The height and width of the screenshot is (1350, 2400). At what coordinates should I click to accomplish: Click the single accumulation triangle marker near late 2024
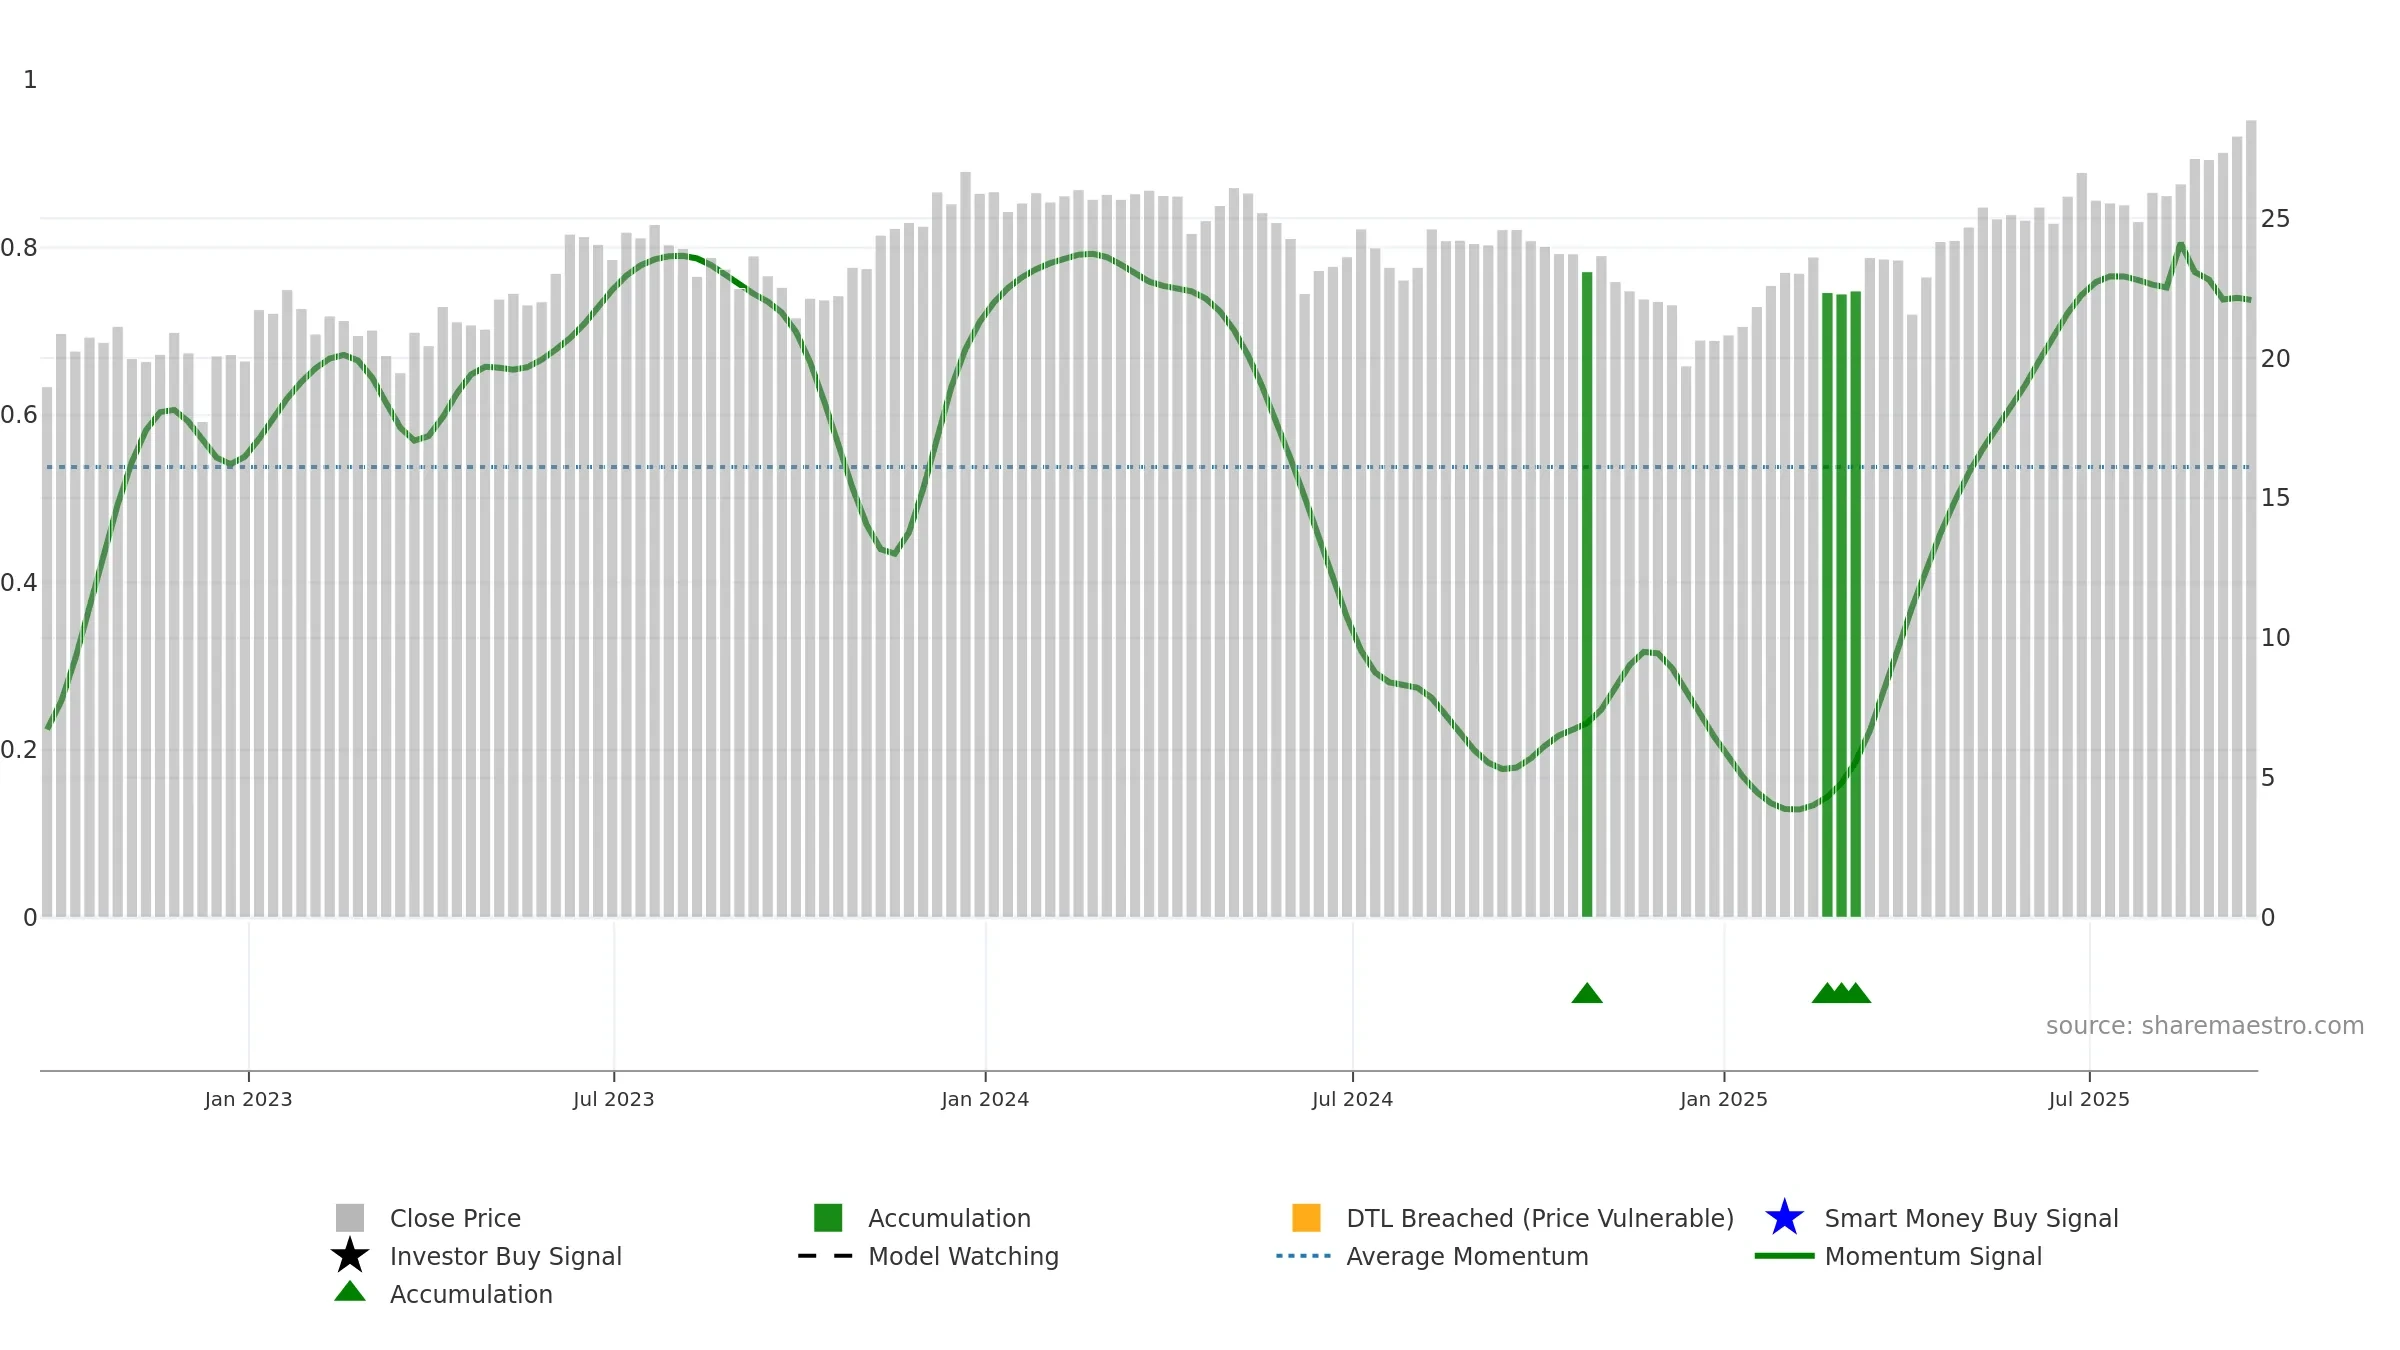tap(1587, 993)
